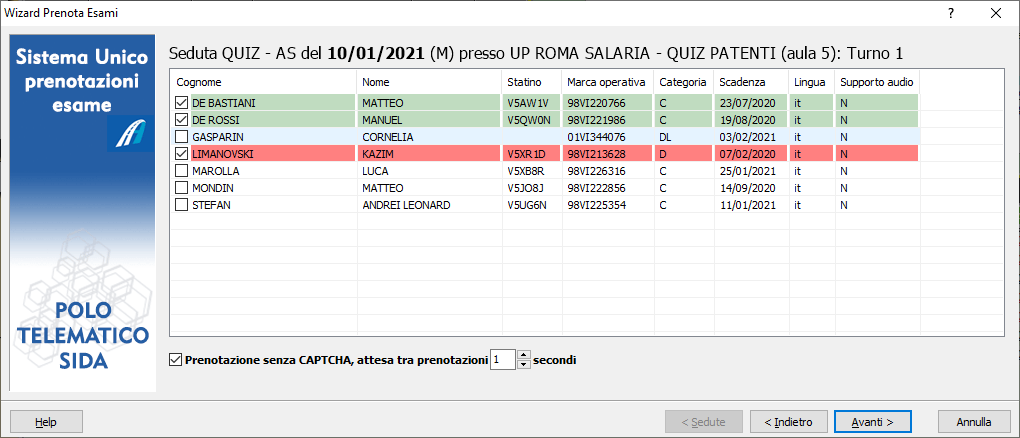Increase wait seconds with up arrow
Viewport: 1020px width, 438px height.
tap(523, 354)
